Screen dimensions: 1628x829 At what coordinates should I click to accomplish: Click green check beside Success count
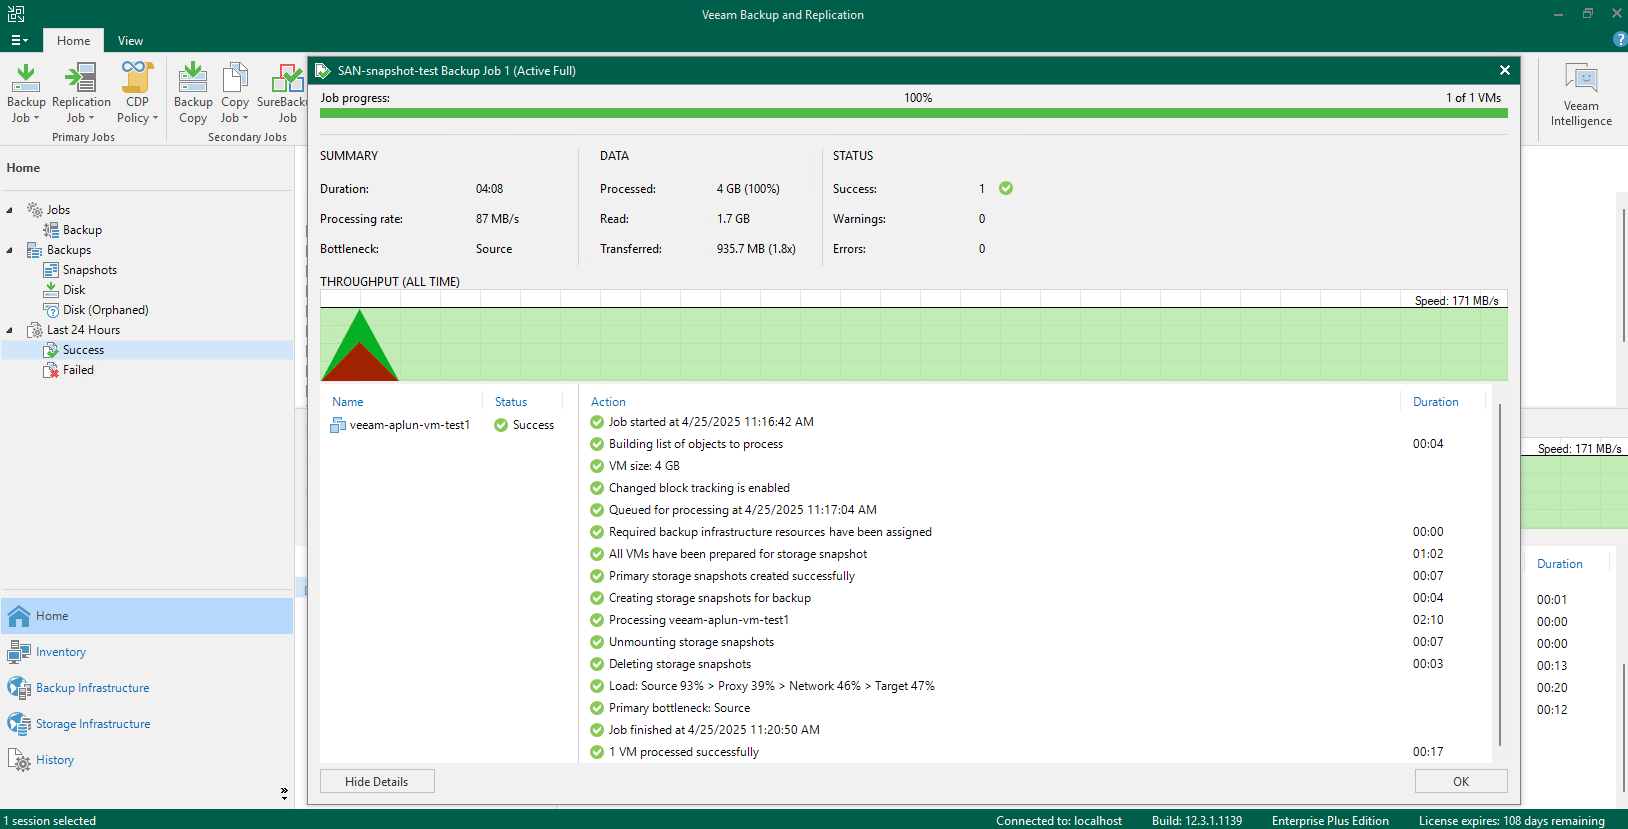tap(1006, 188)
